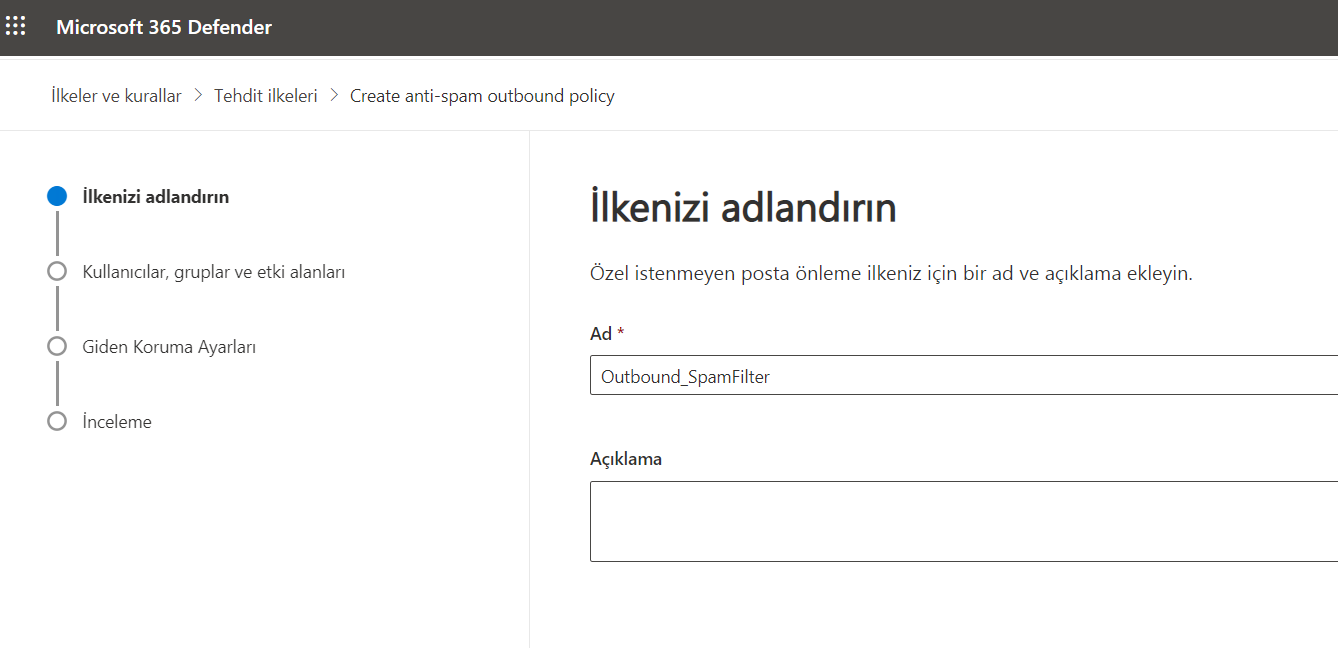The image size is (1338, 648).
Task: Jump to Kullanıcılar, gruplar ve etki alanları step
Action: [x=214, y=271]
